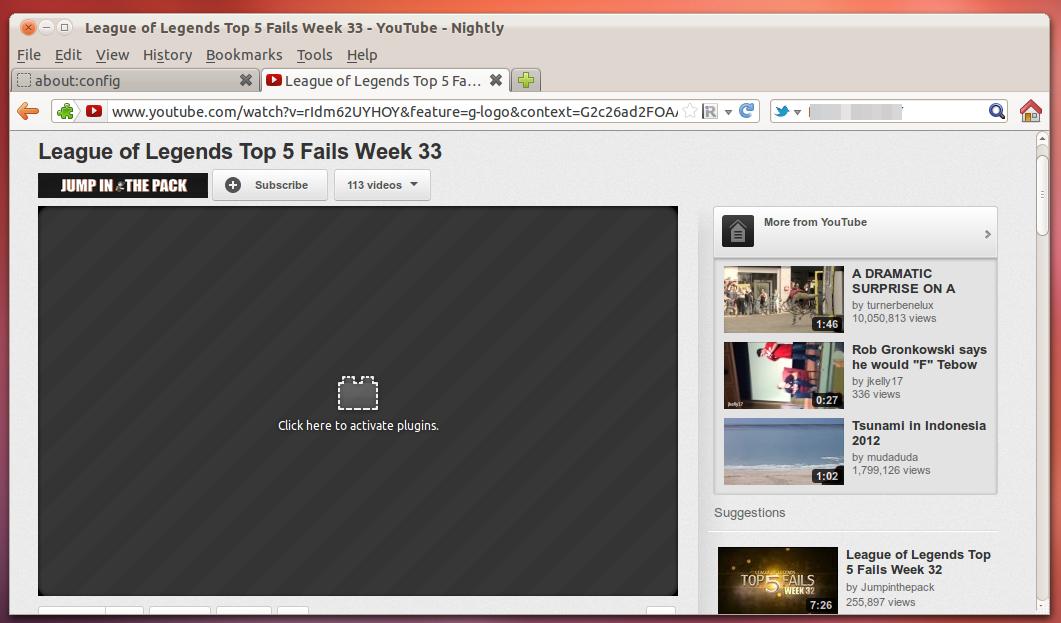
Task: Close the League of Legends tab
Action: (496, 80)
